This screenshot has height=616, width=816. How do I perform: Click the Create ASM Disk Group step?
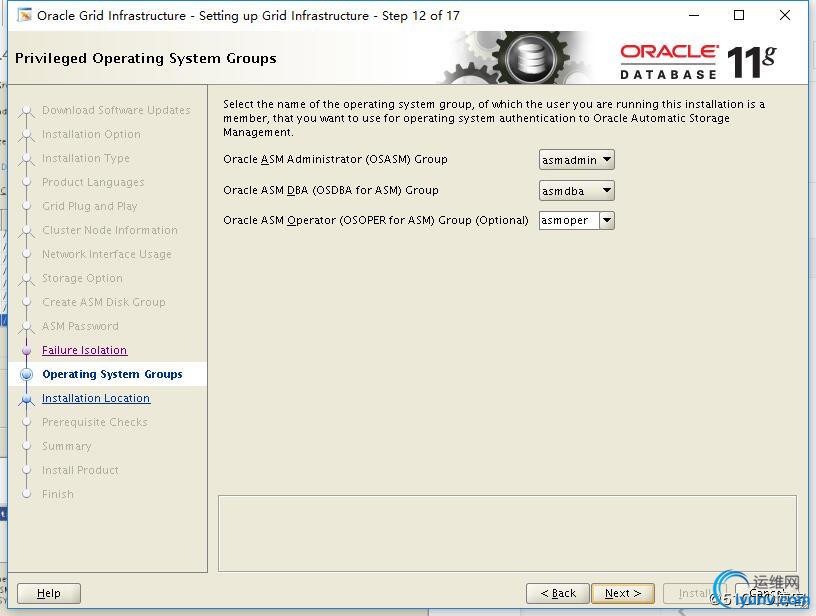(x=104, y=302)
